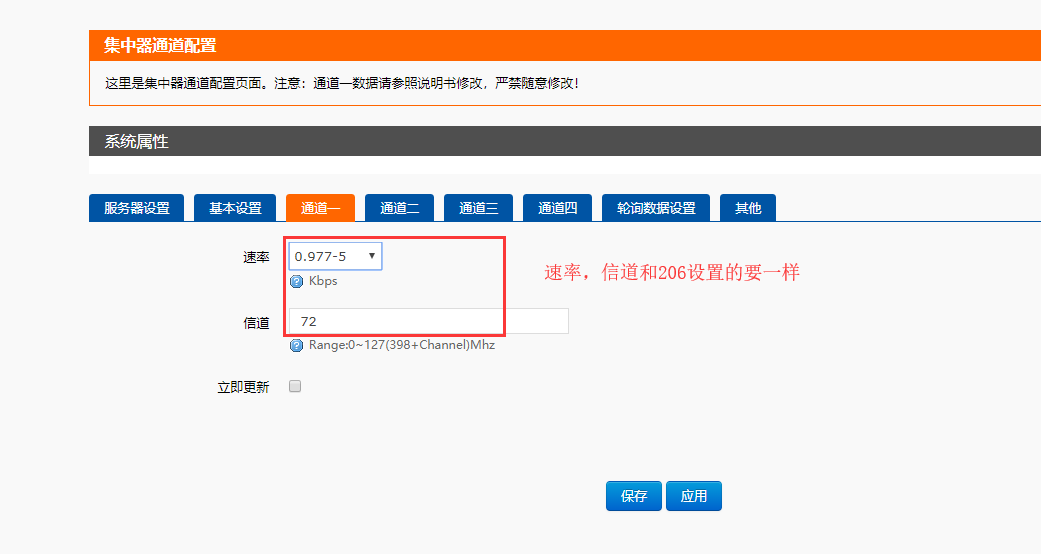Switch to the 服务器设置 tab
This screenshot has height=554, width=1041.
pyautogui.click(x=136, y=208)
